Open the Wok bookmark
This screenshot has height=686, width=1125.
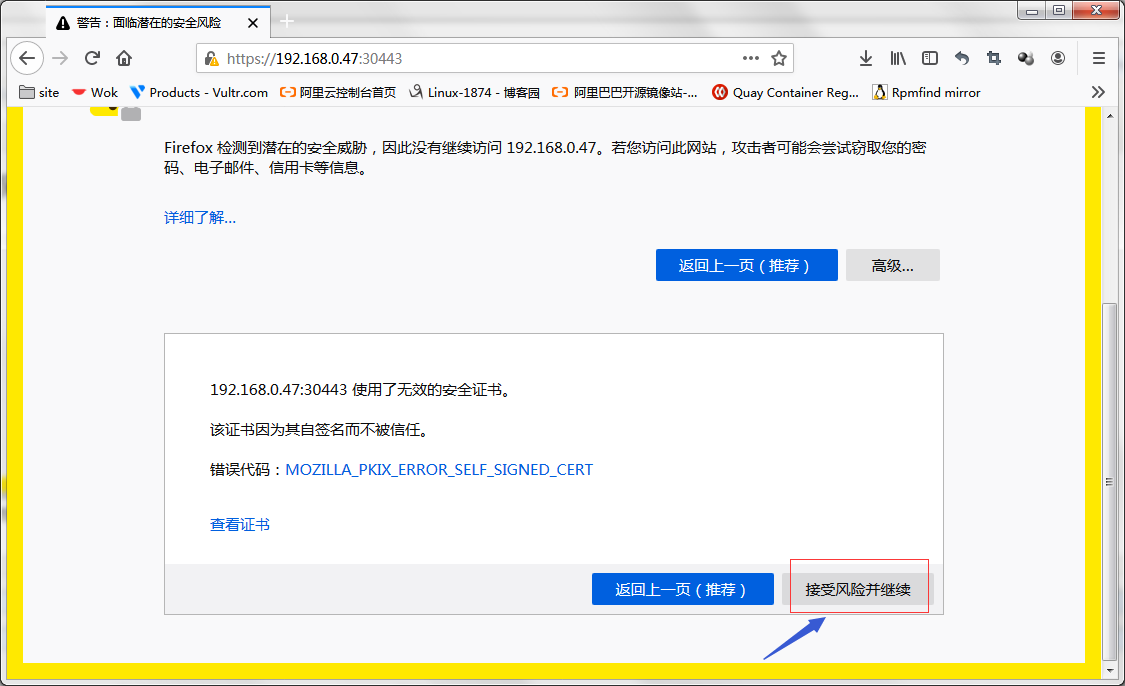[95, 93]
